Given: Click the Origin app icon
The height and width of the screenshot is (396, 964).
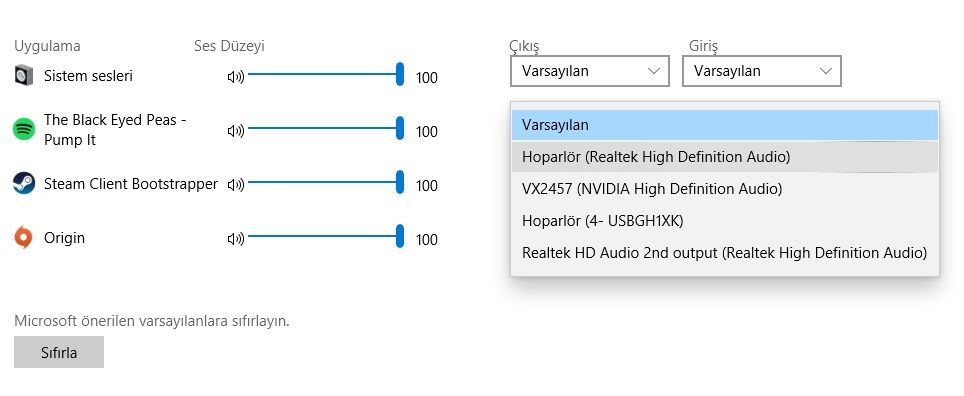Looking at the screenshot, I should 23,237.
